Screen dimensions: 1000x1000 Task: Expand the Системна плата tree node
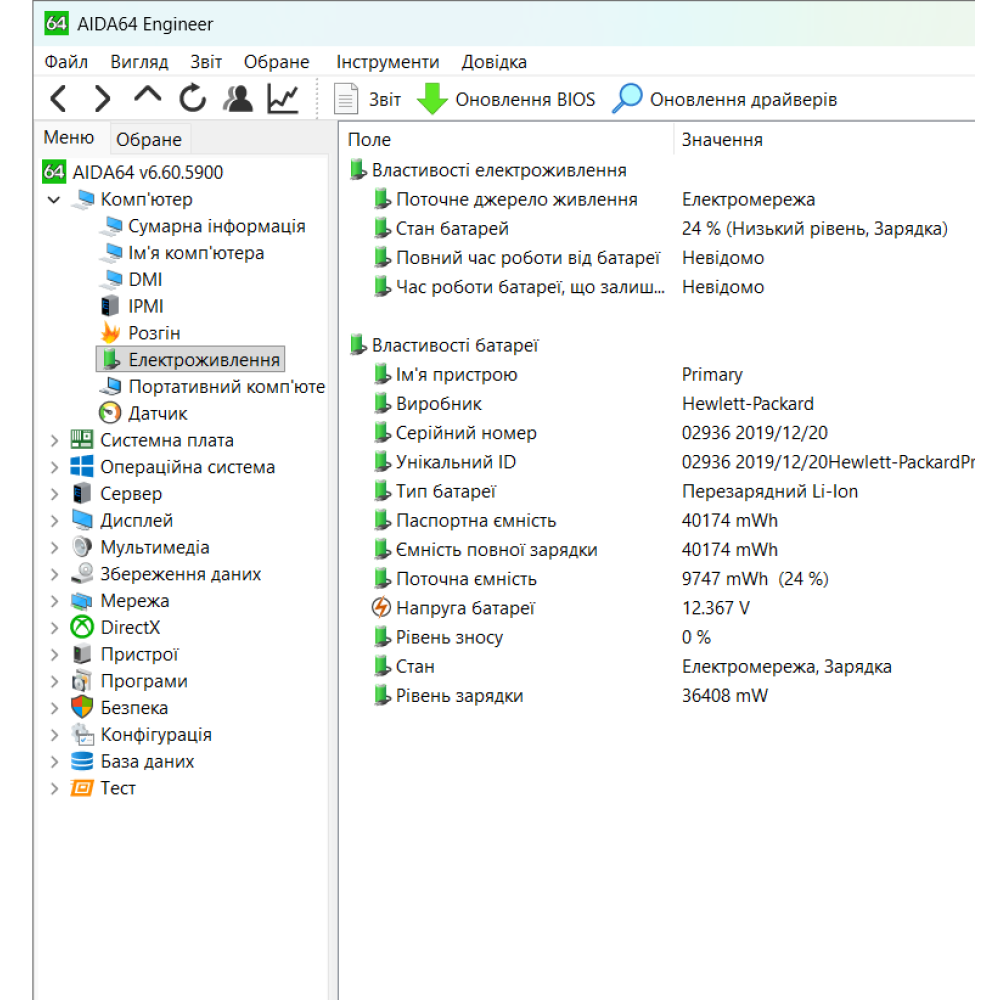(54, 440)
